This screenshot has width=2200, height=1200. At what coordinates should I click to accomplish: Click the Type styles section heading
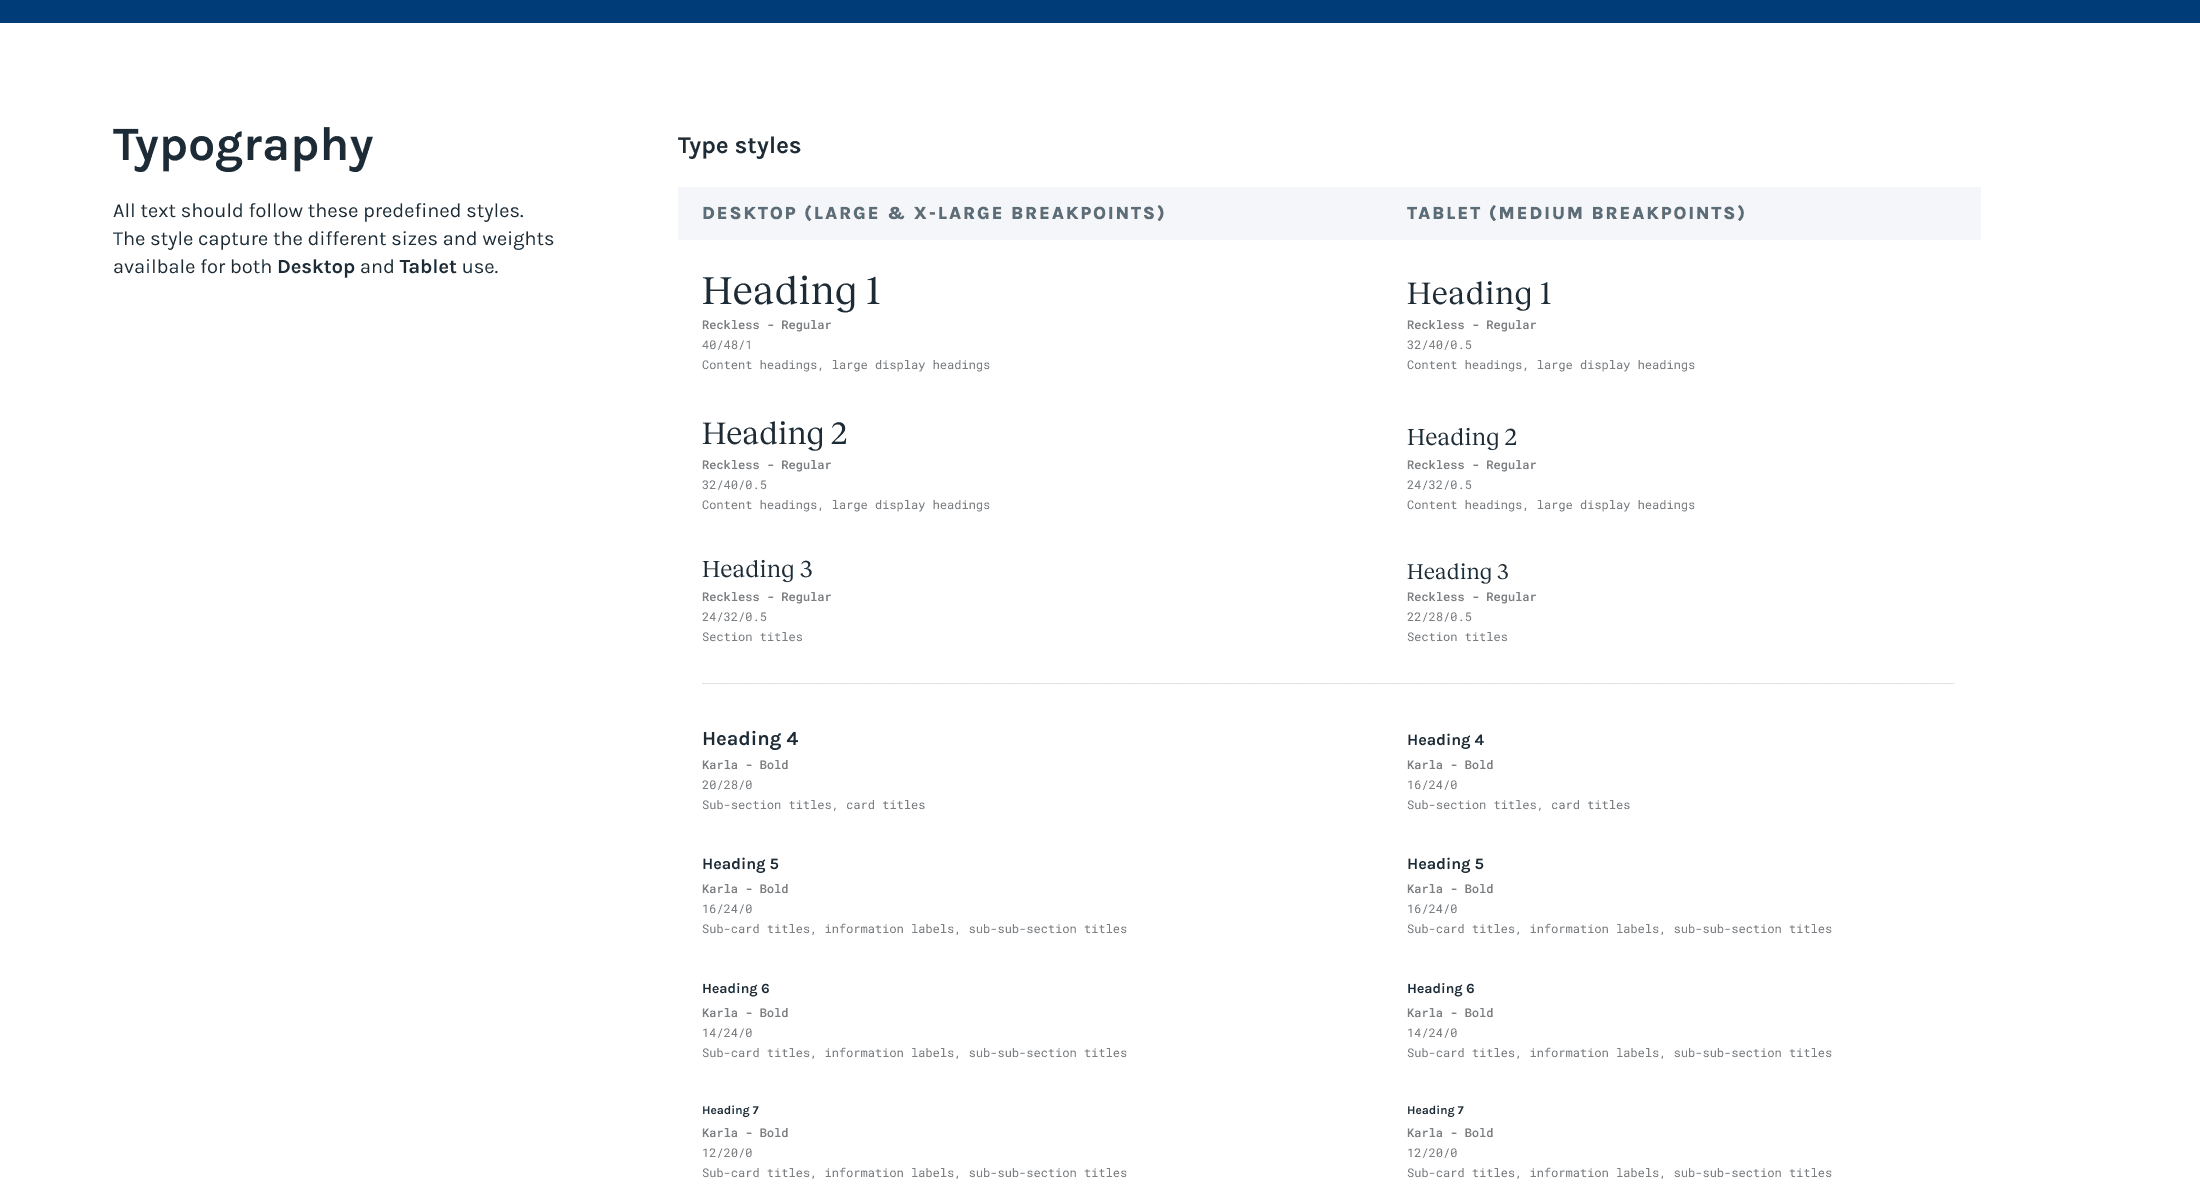pyautogui.click(x=739, y=146)
